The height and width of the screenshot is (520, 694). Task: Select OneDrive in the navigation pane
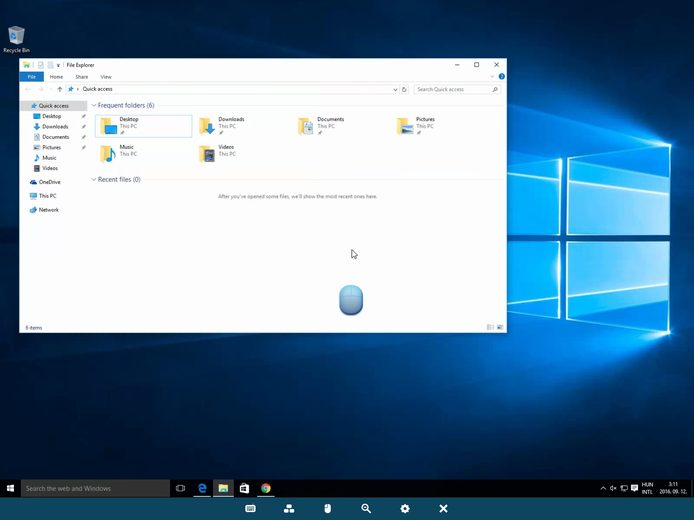[x=49, y=182]
